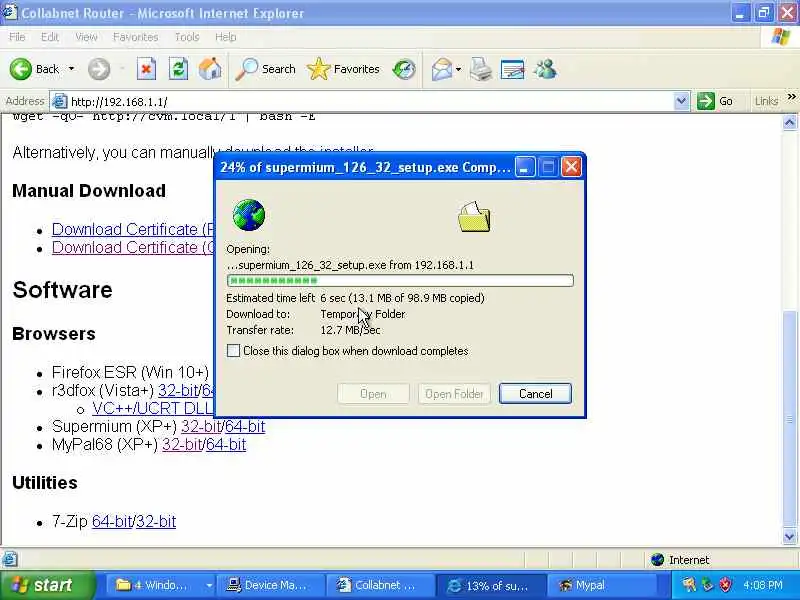Screen dimensions: 800x600
Task: Open the Search magnifier toolbar button
Action: (x=265, y=69)
